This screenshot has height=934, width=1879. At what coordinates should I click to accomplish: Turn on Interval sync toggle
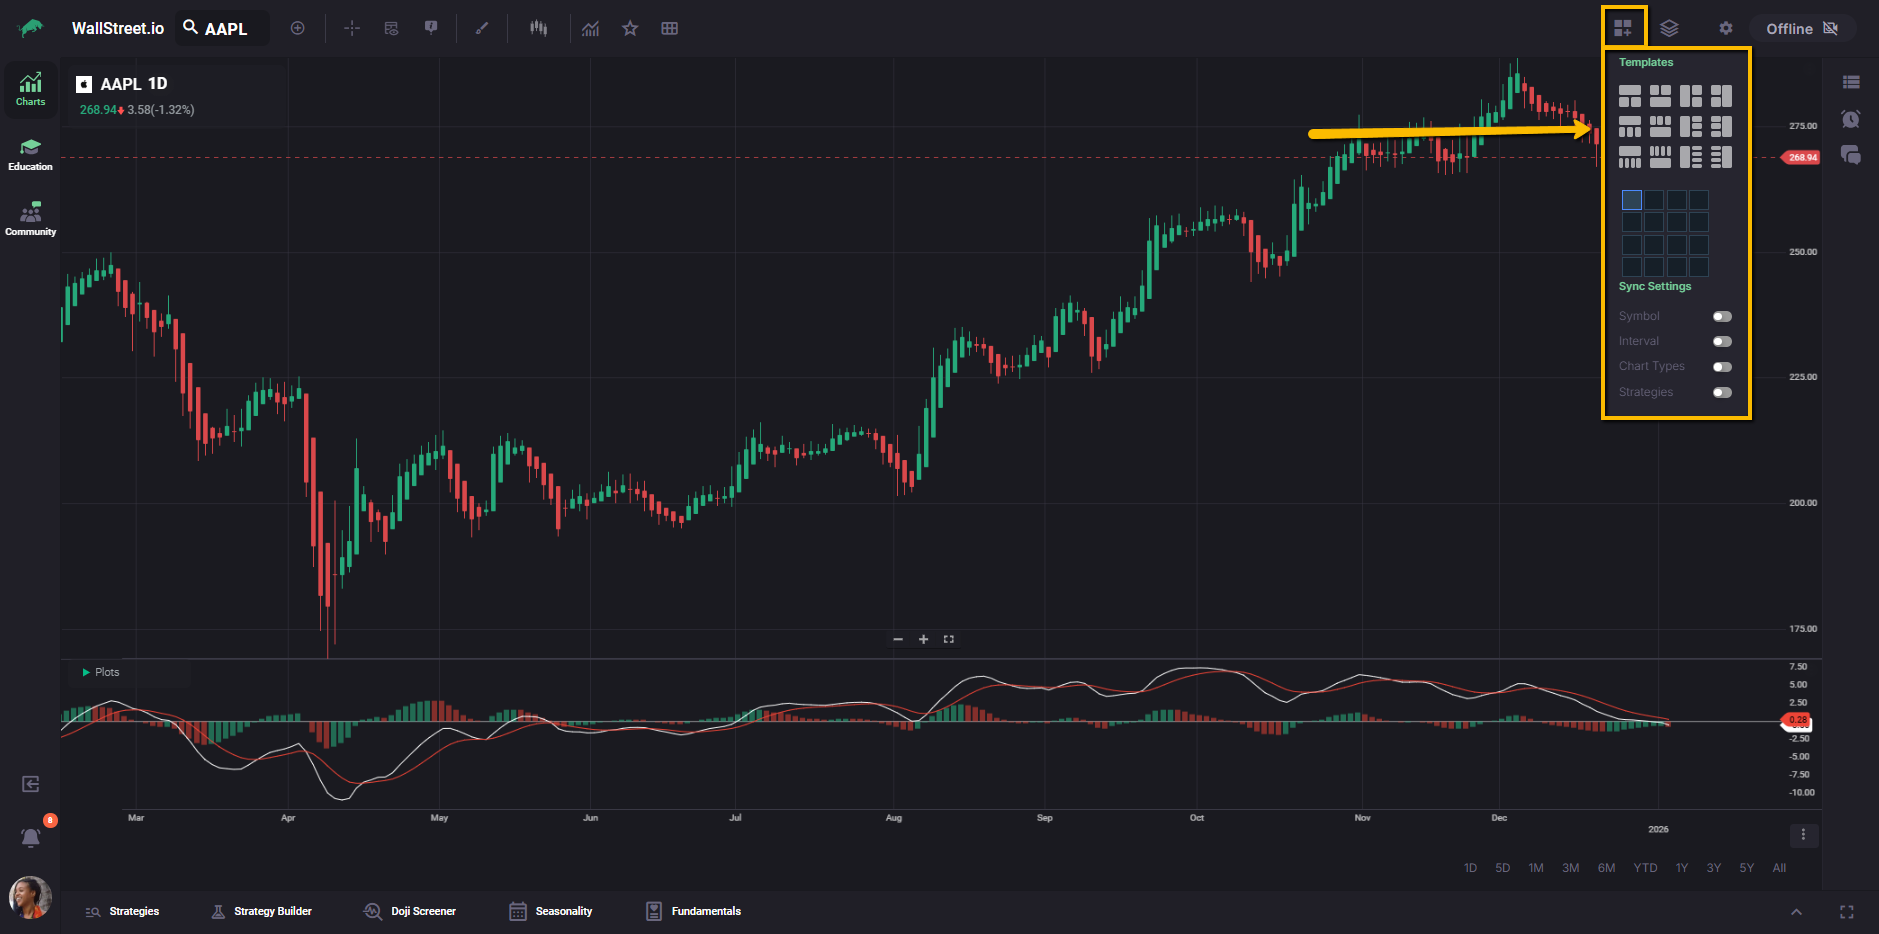click(x=1722, y=342)
